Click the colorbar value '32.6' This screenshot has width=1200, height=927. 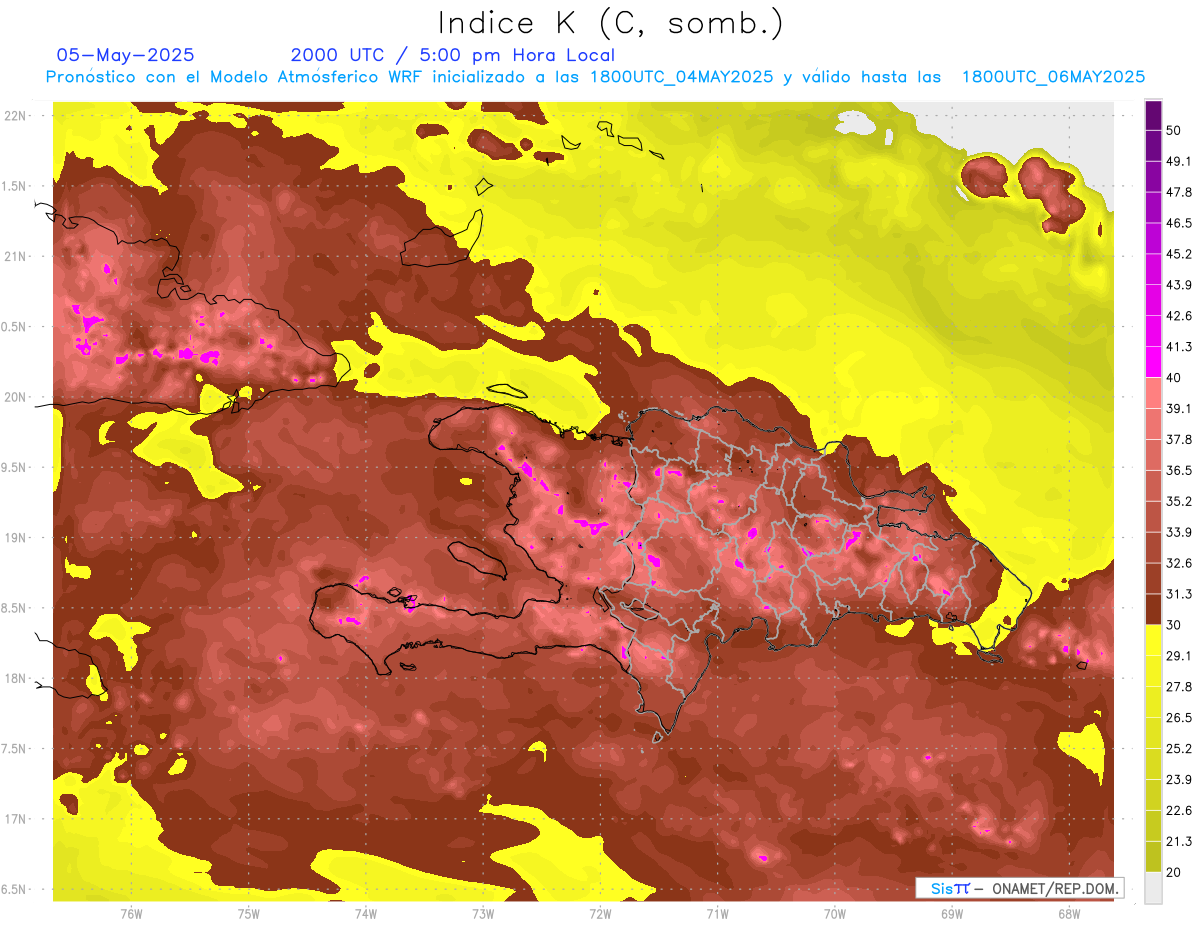1179,564
